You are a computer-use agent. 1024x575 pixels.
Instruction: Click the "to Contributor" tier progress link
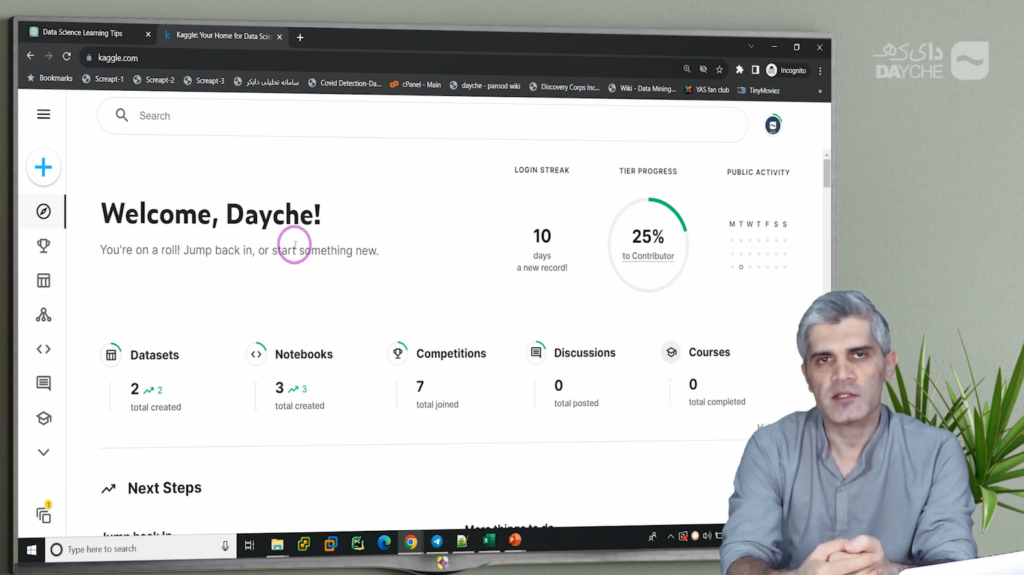pyautogui.click(x=648, y=257)
